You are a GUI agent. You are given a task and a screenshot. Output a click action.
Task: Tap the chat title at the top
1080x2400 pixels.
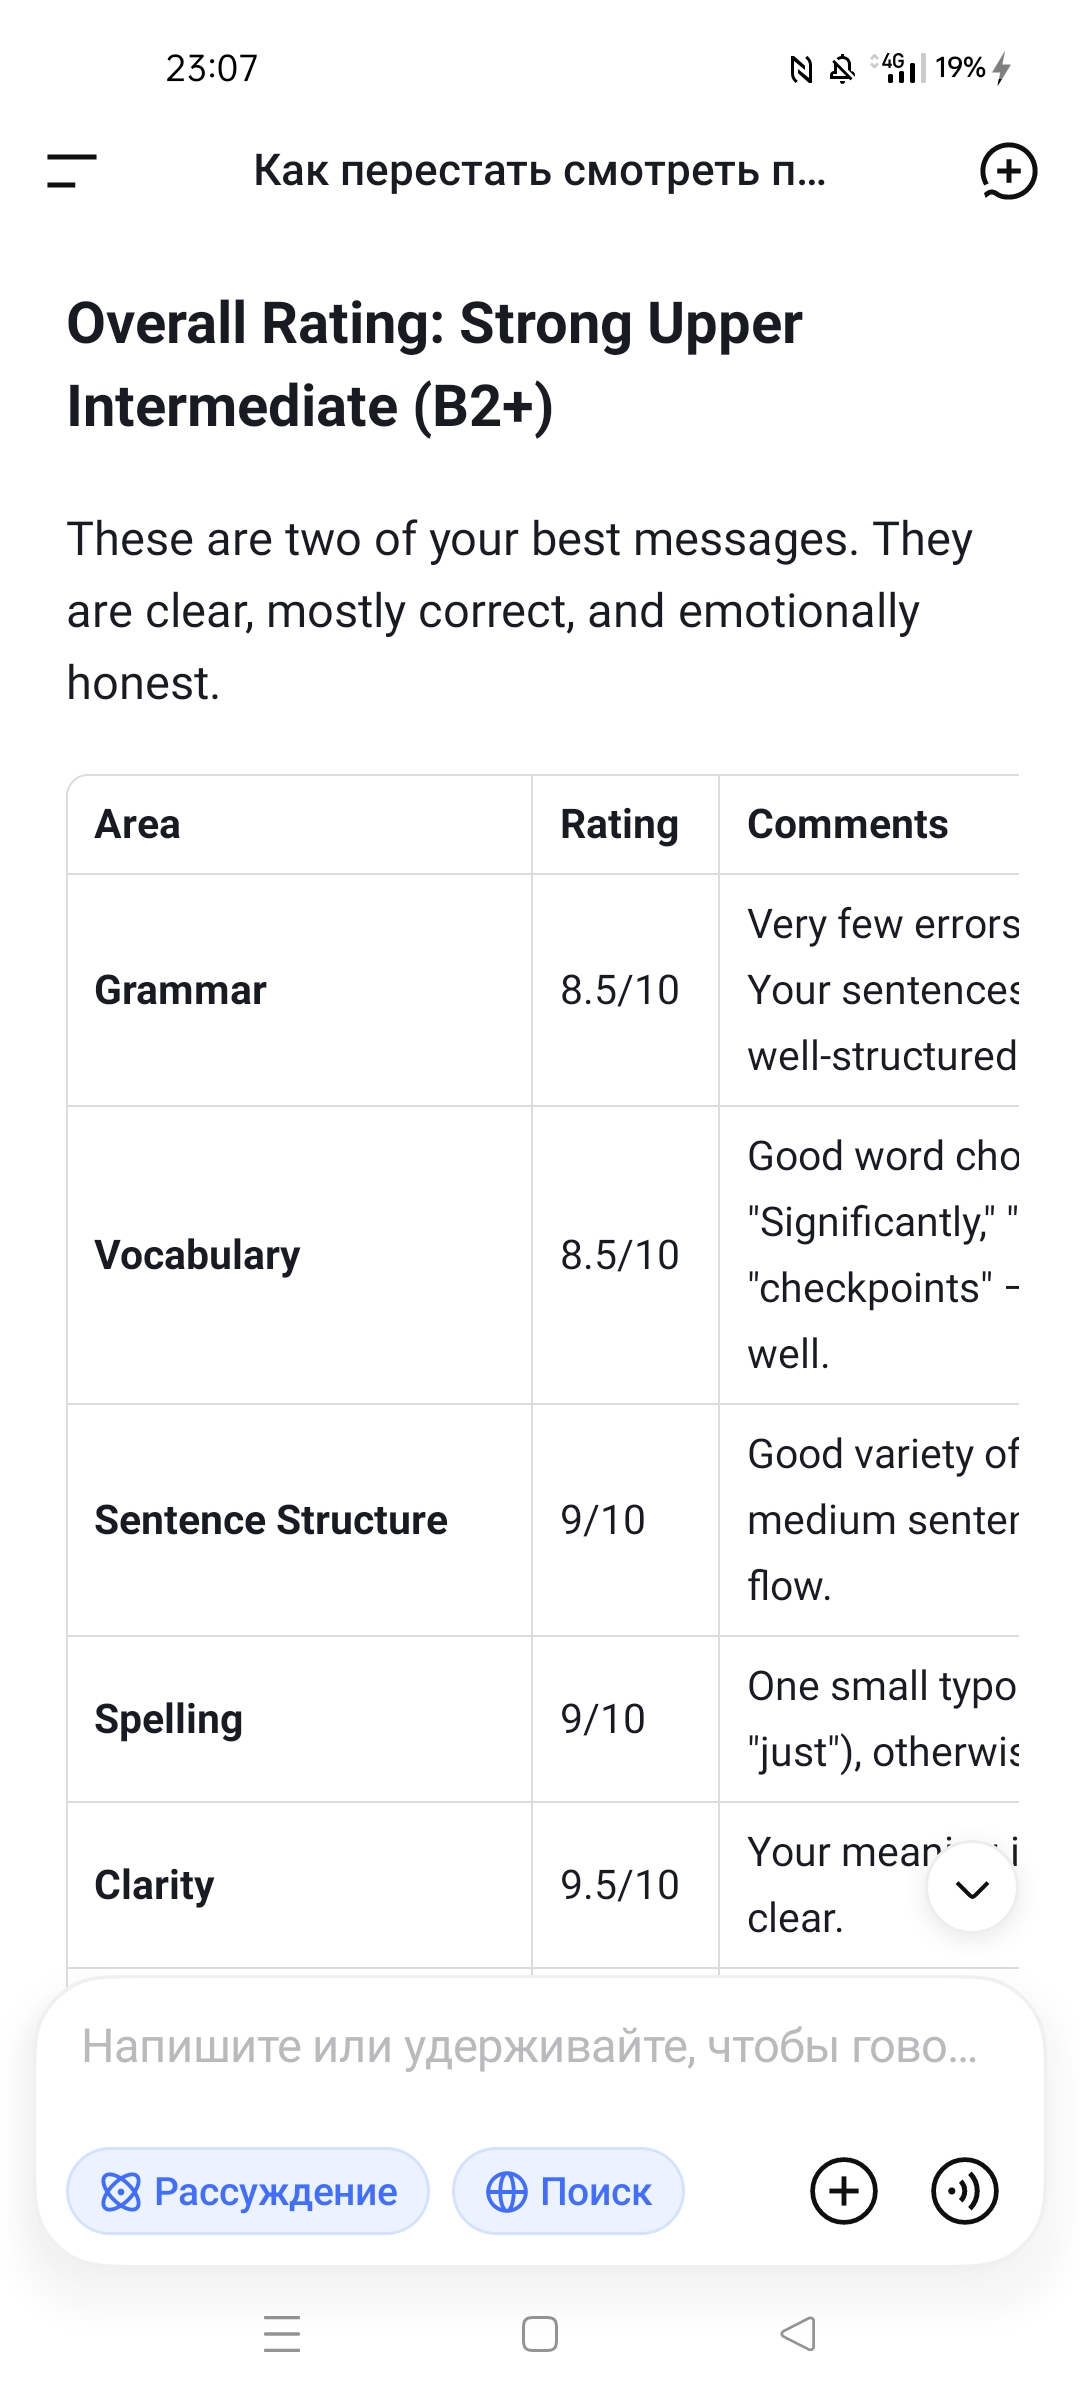(540, 171)
